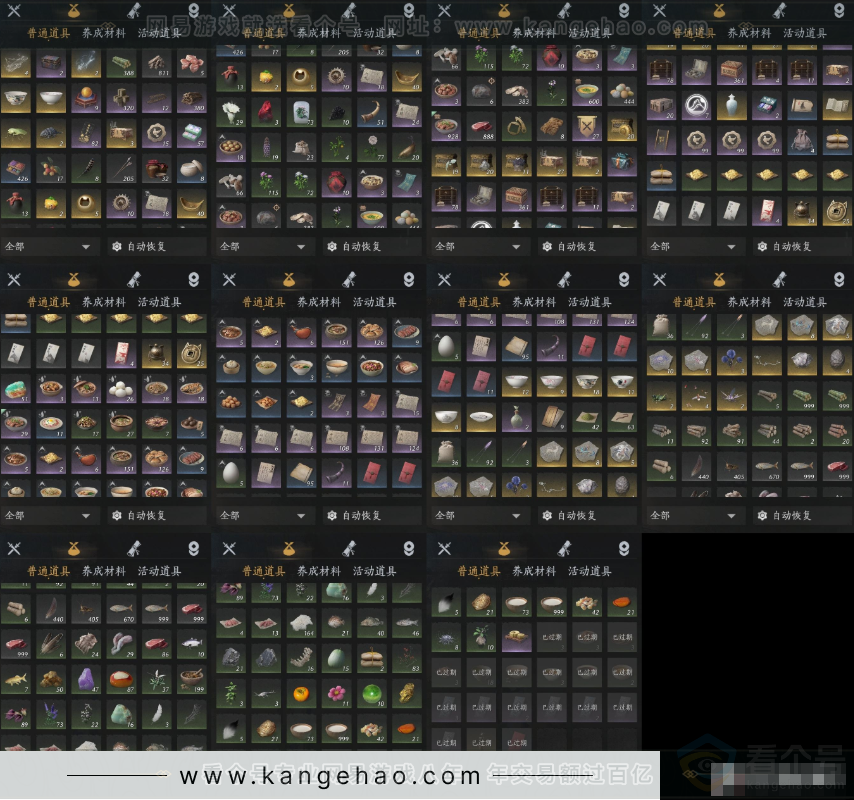Select the green insect item in top-left panel
This screenshot has width=854, height=800.
point(16,132)
